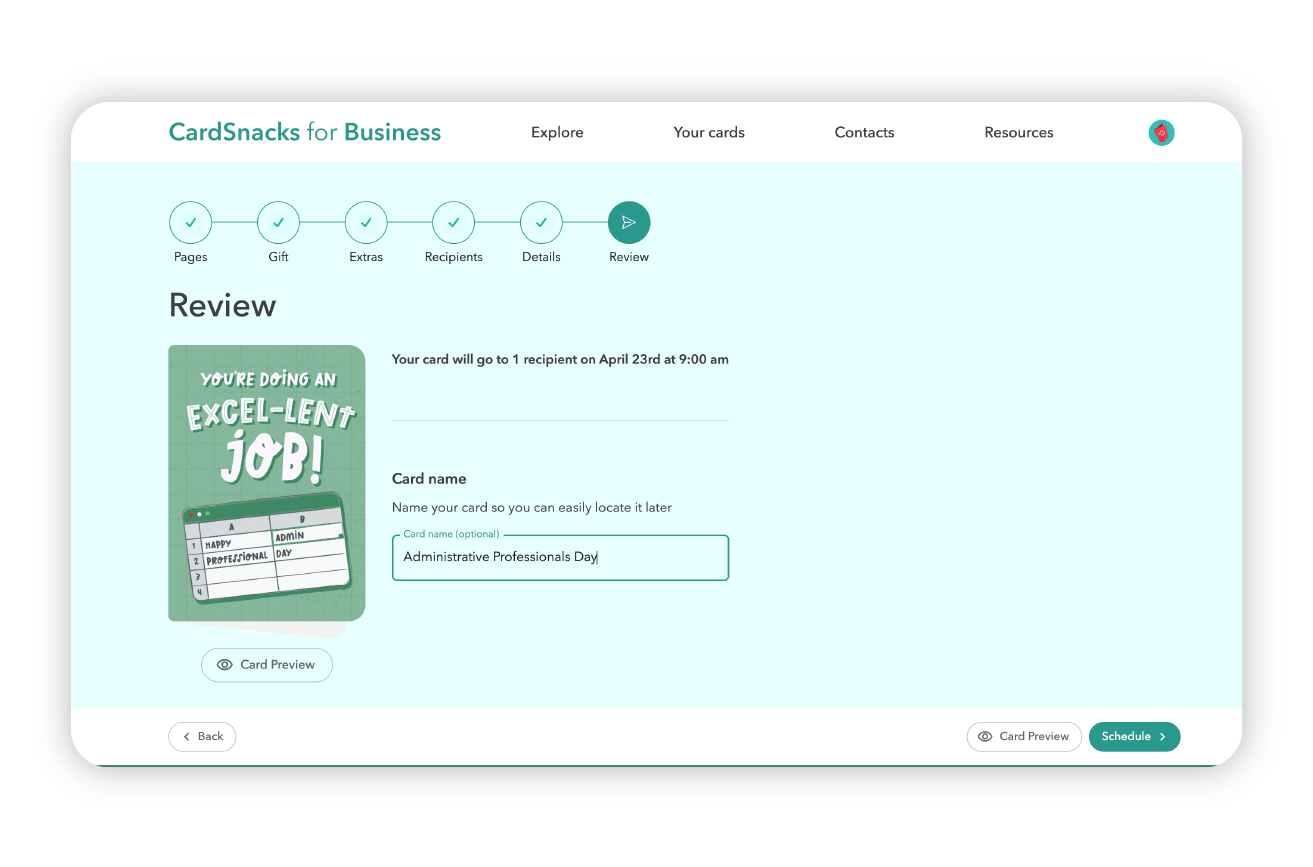Go Back to the previous step
1313x867 pixels.
point(202,737)
